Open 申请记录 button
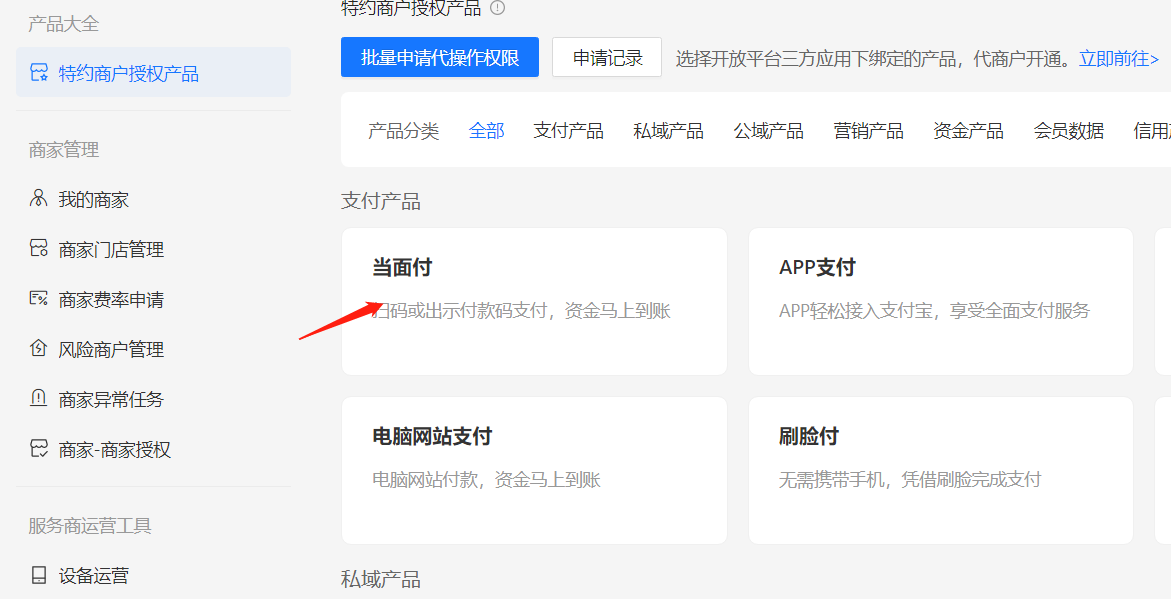This screenshot has width=1171, height=599. click(607, 58)
